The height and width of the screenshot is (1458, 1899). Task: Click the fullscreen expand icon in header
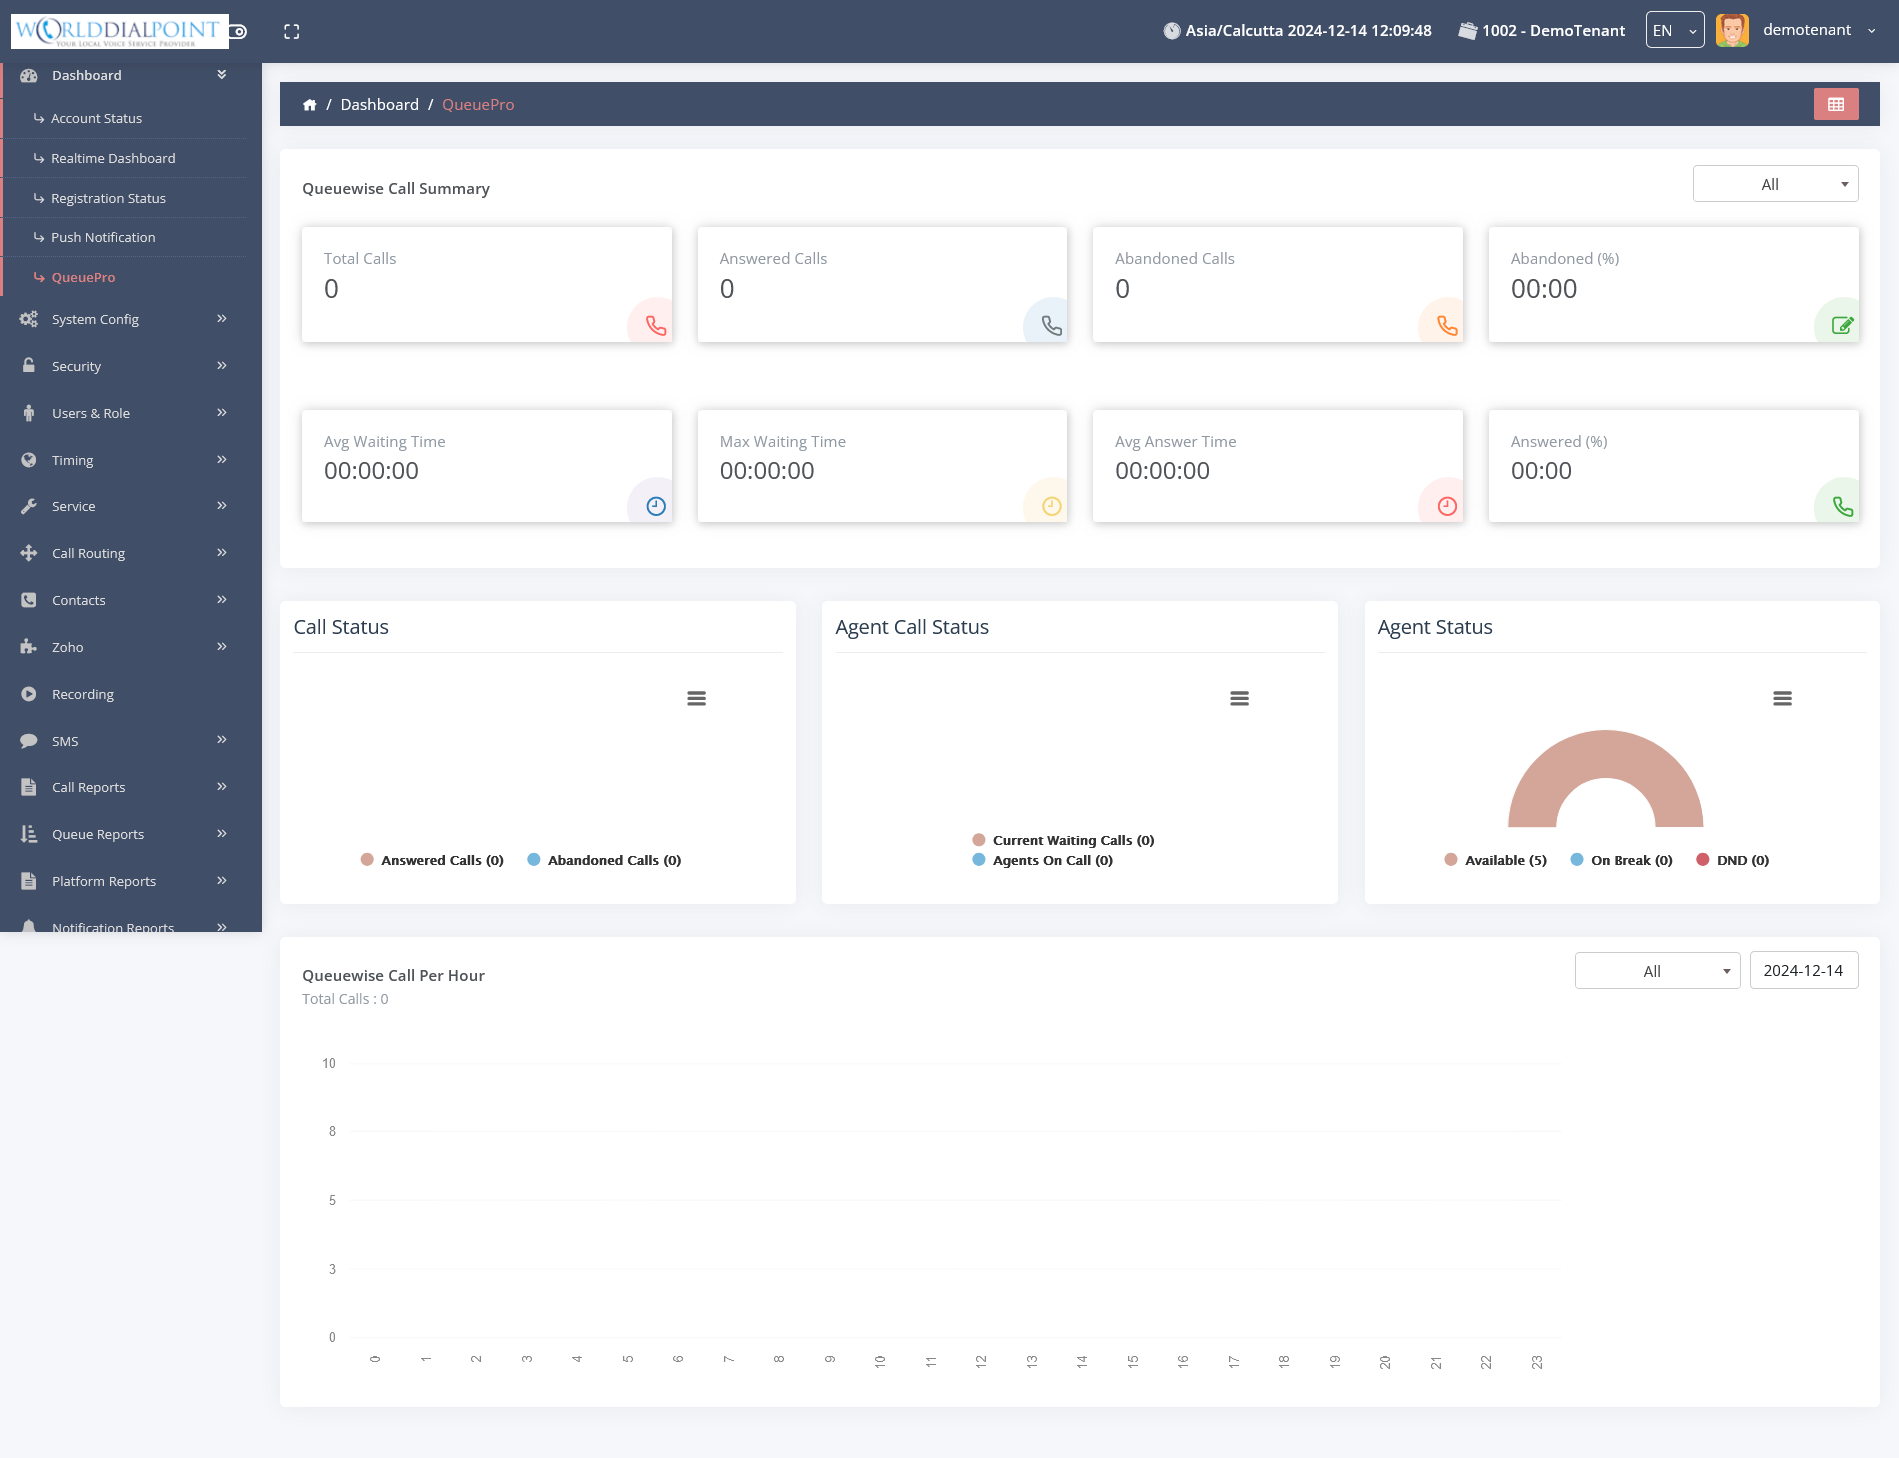tap(291, 32)
